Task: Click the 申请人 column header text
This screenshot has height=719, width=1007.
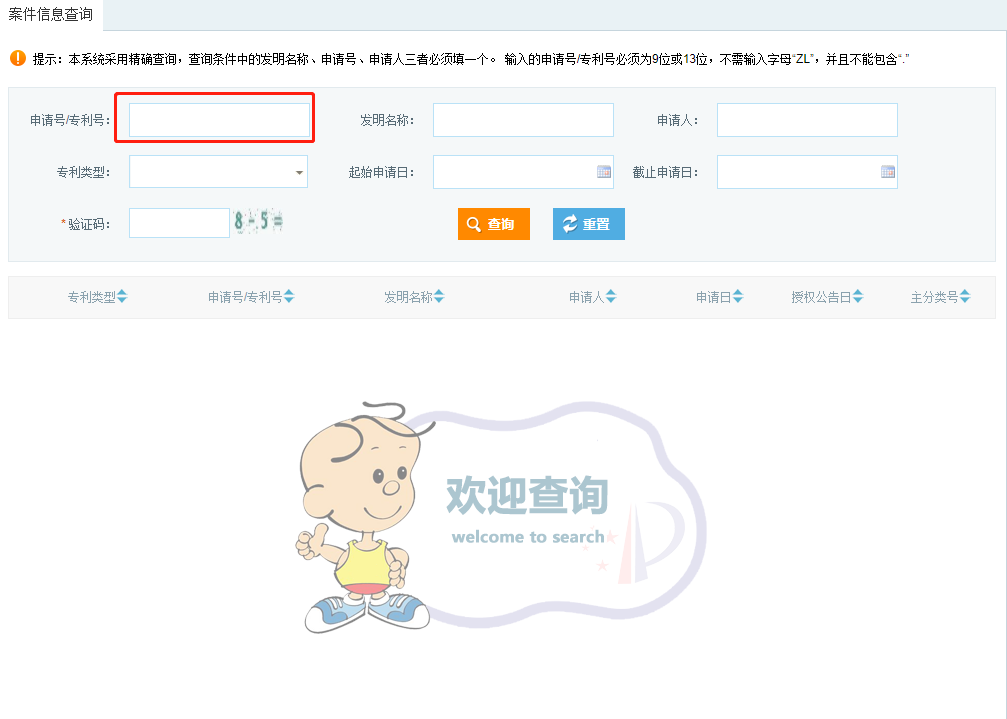Action: [x=586, y=297]
